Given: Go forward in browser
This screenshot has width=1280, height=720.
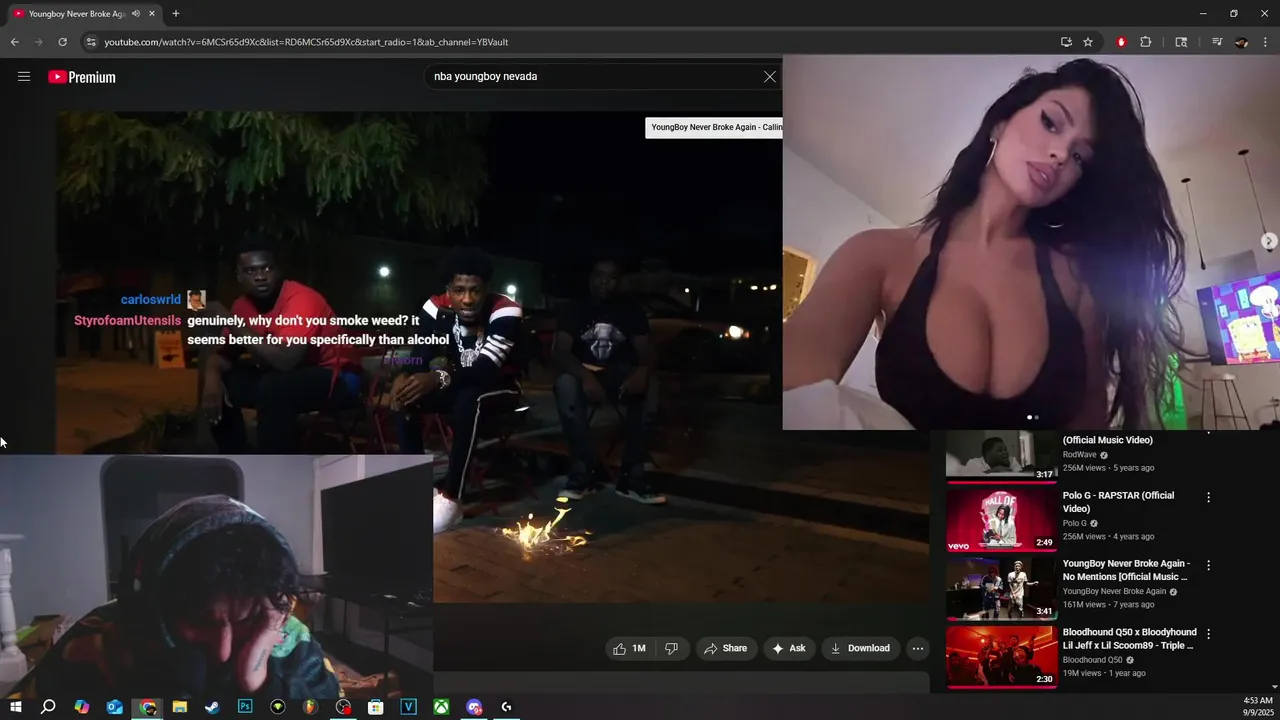Looking at the screenshot, I should (39, 42).
